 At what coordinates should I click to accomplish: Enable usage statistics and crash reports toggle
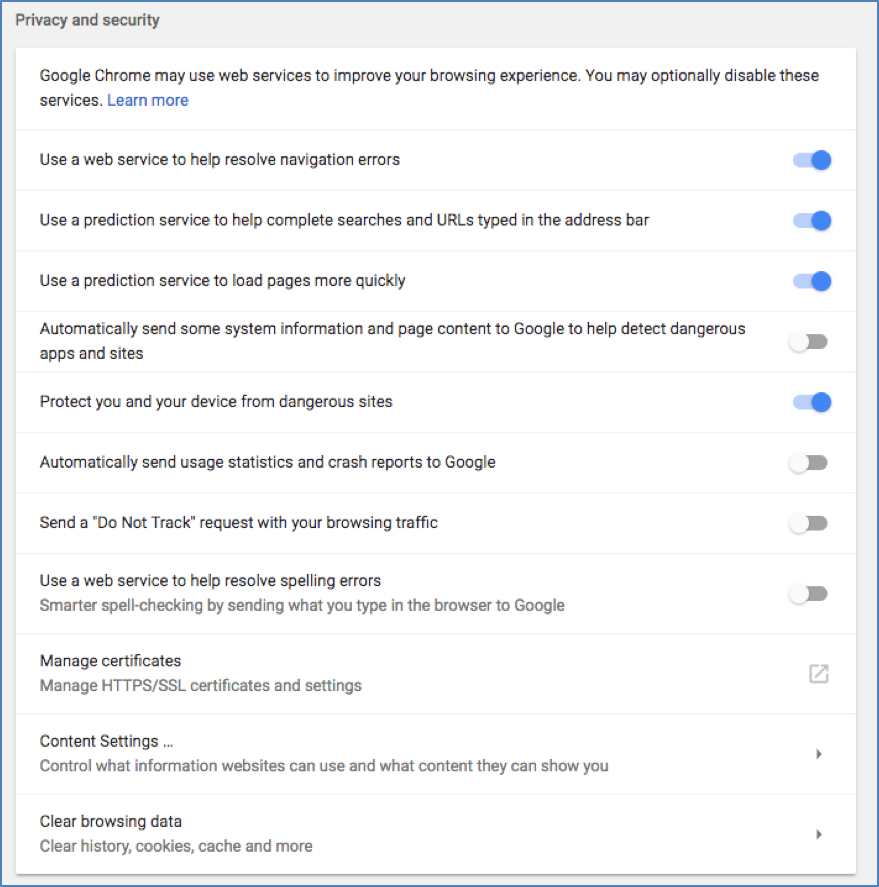pyautogui.click(x=808, y=463)
